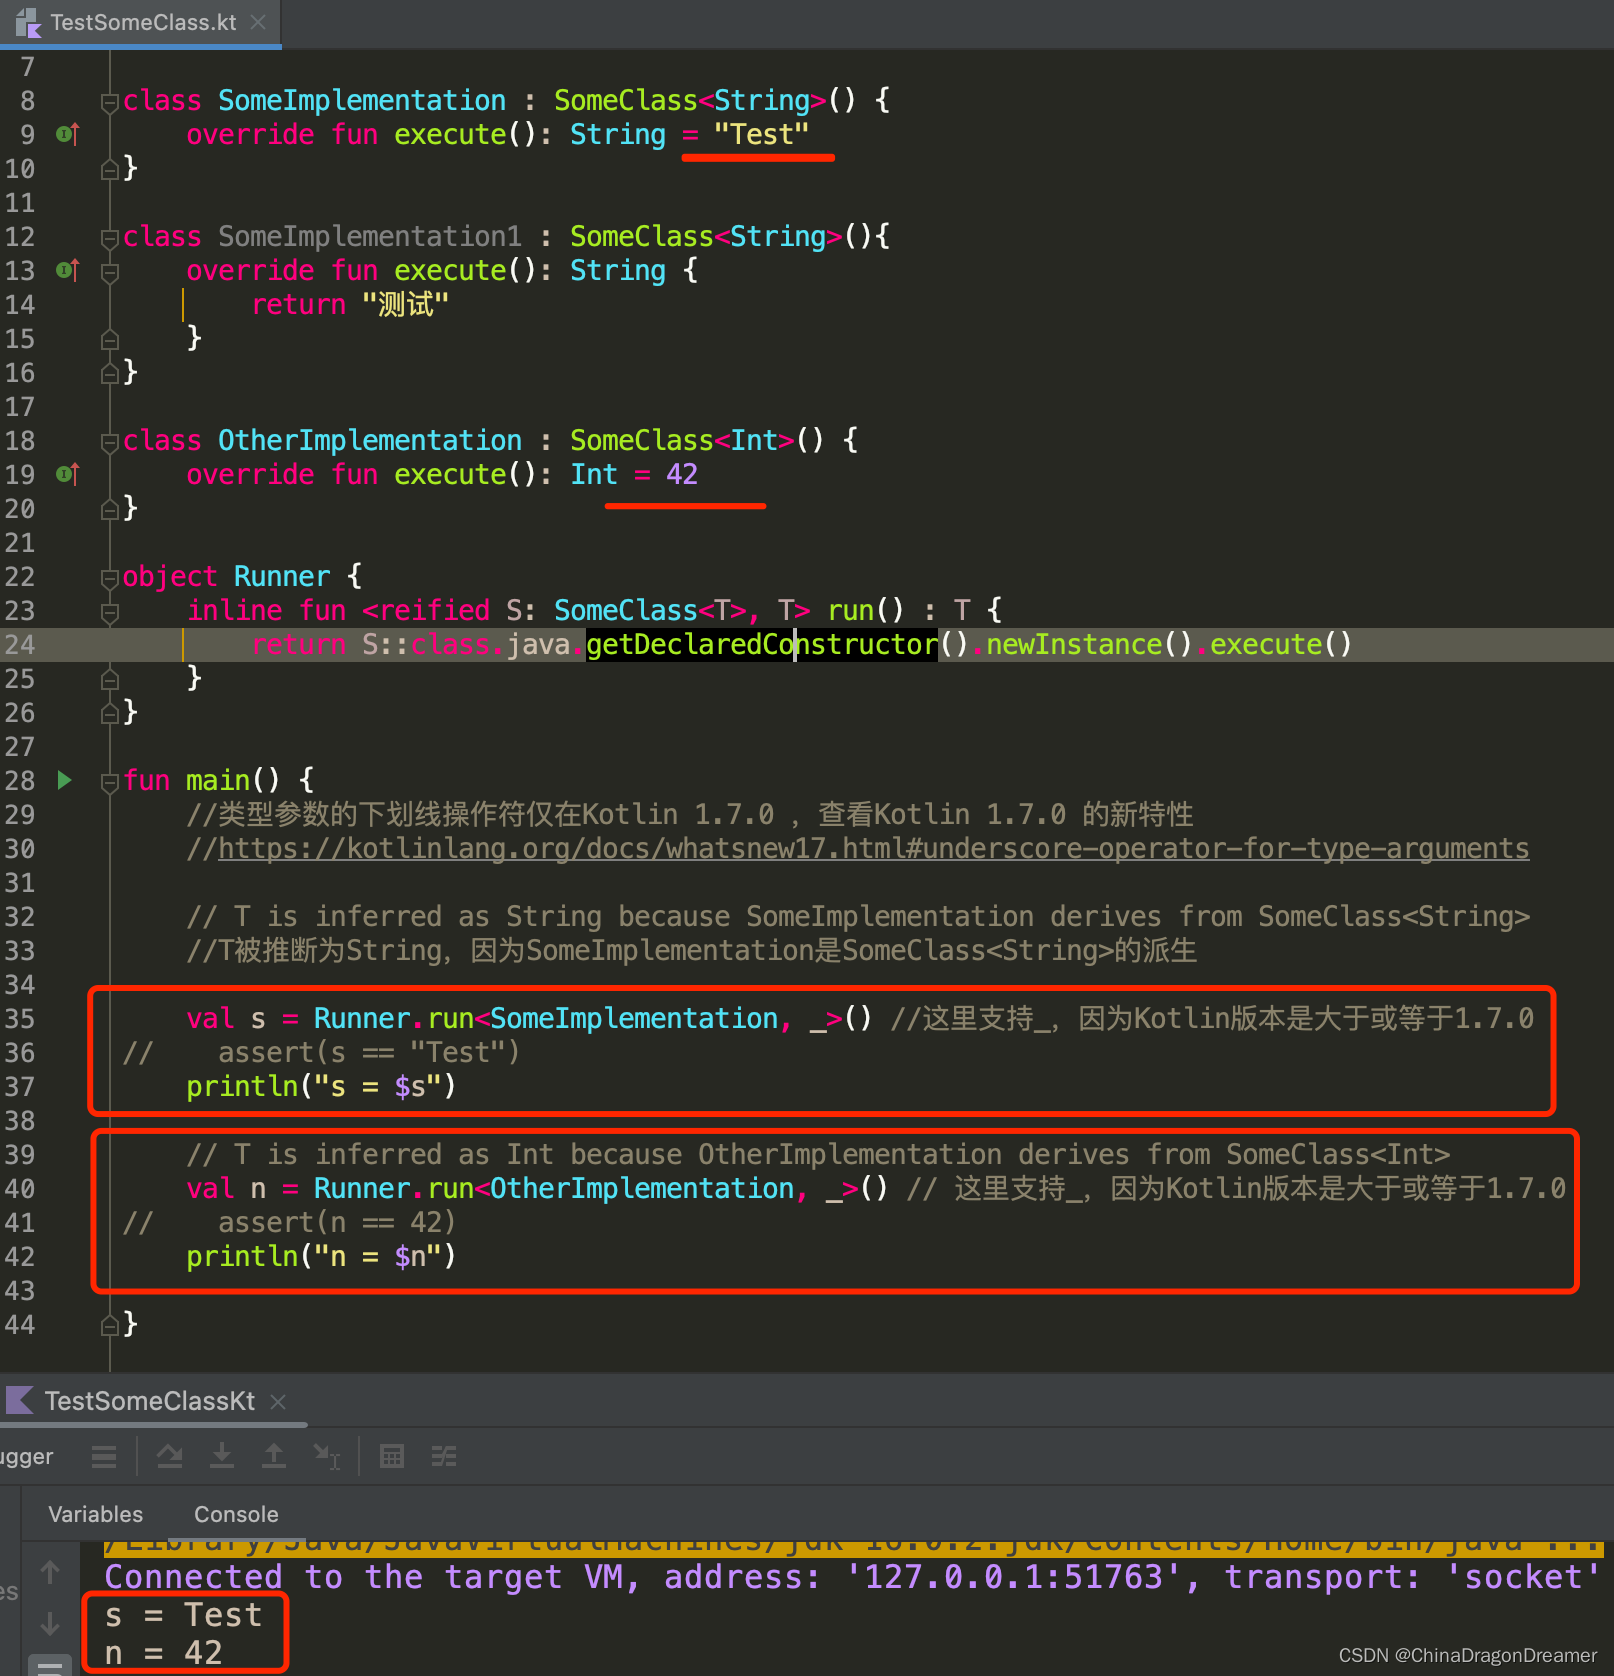The height and width of the screenshot is (1676, 1614).
Task: Click the Step Over debugger icon
Action: [170, 1457]
